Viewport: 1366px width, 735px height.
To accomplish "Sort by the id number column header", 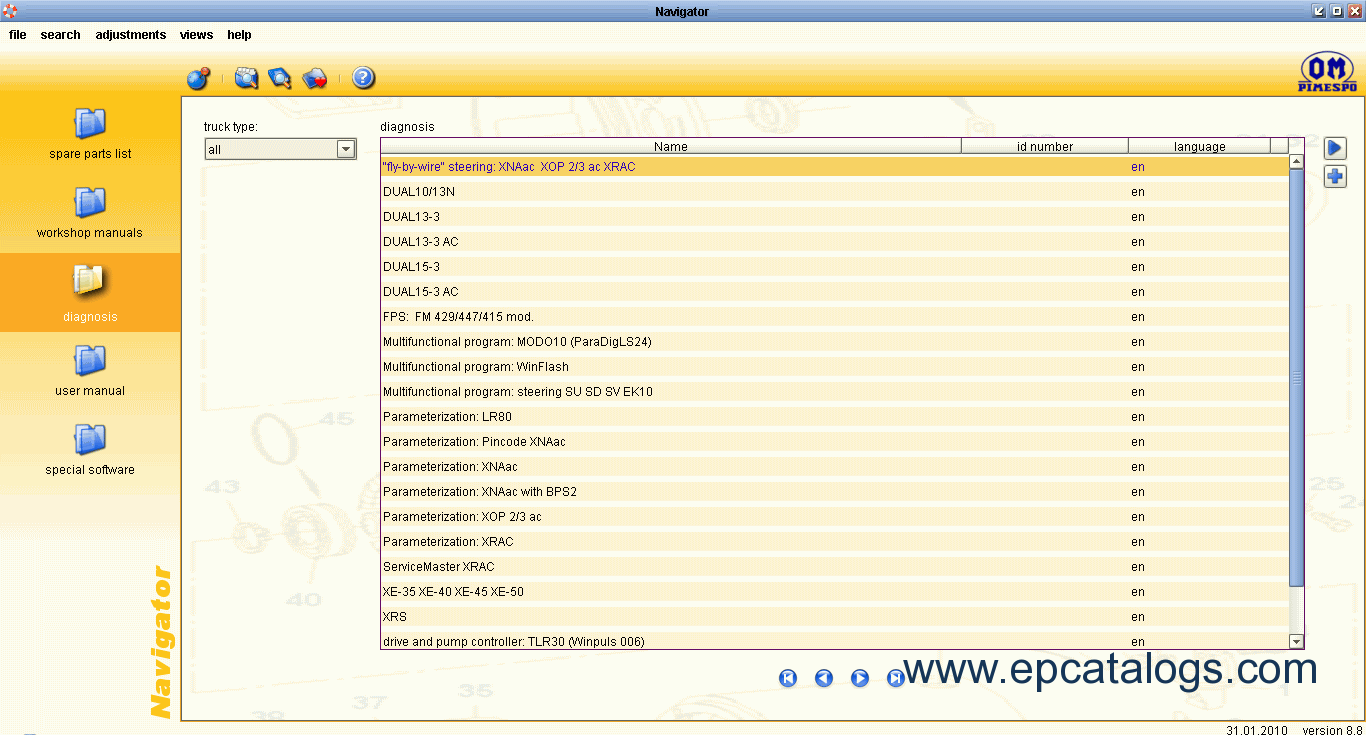I will point(1045,146).
